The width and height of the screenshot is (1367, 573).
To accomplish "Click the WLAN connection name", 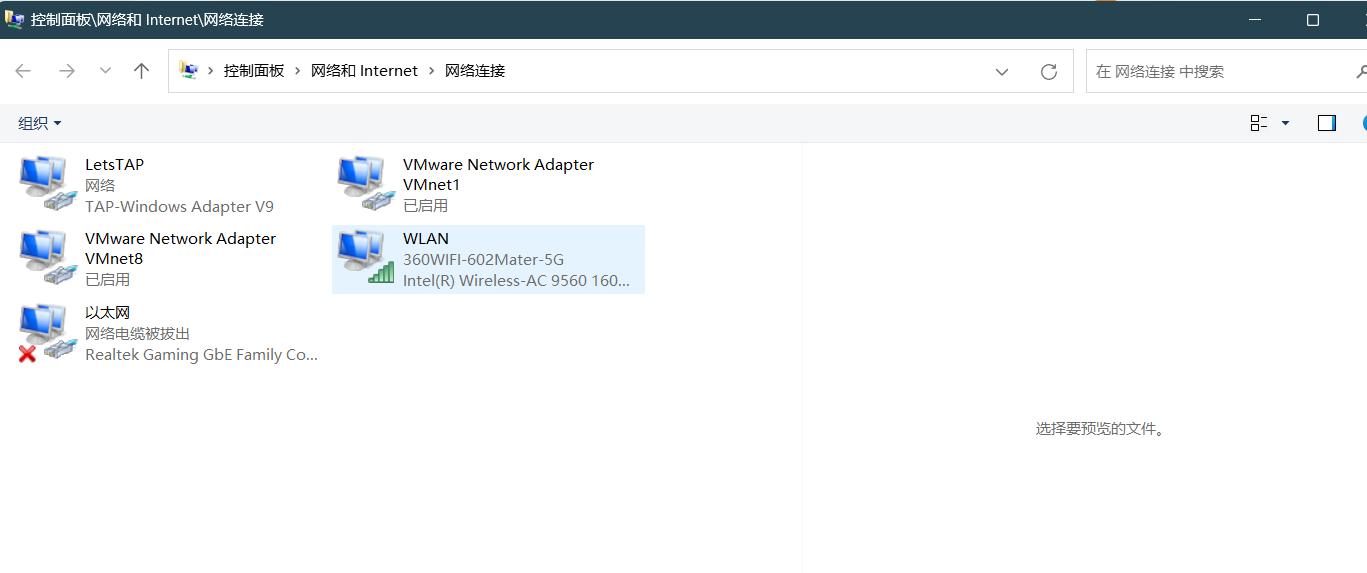I will [426, 238].
